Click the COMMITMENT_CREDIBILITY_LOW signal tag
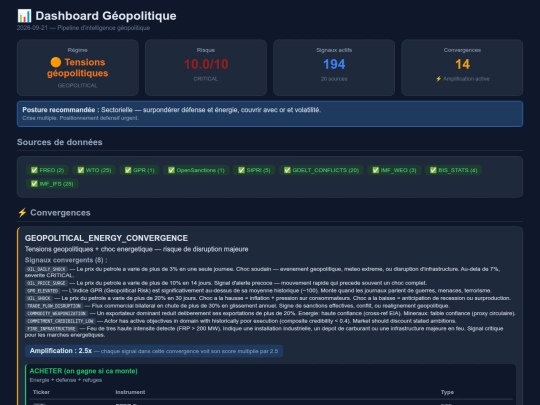Image resolution: width=540 pixels, height=405 pixels. tap(60, 321)
